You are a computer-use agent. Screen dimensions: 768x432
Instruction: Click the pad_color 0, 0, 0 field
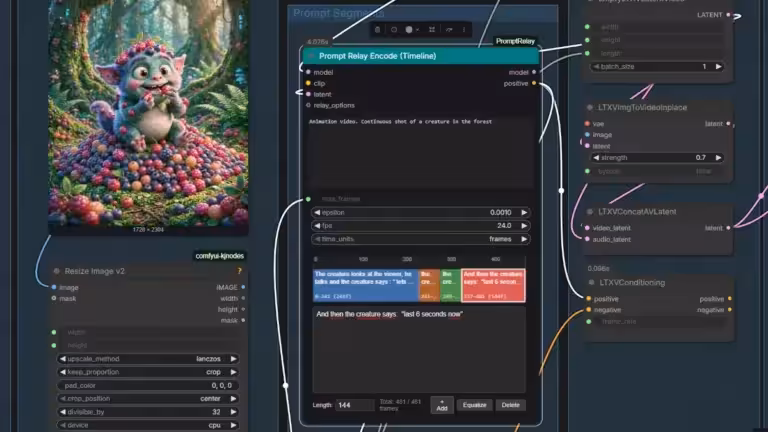click(x=148, y=385)
